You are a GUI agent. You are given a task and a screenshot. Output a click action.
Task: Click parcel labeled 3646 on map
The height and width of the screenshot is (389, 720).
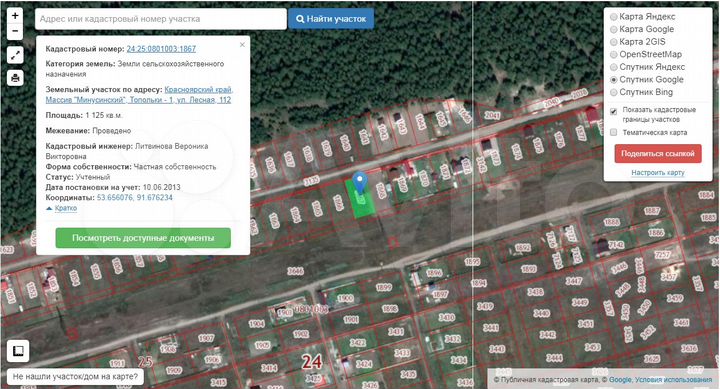[x=296, y=271]
